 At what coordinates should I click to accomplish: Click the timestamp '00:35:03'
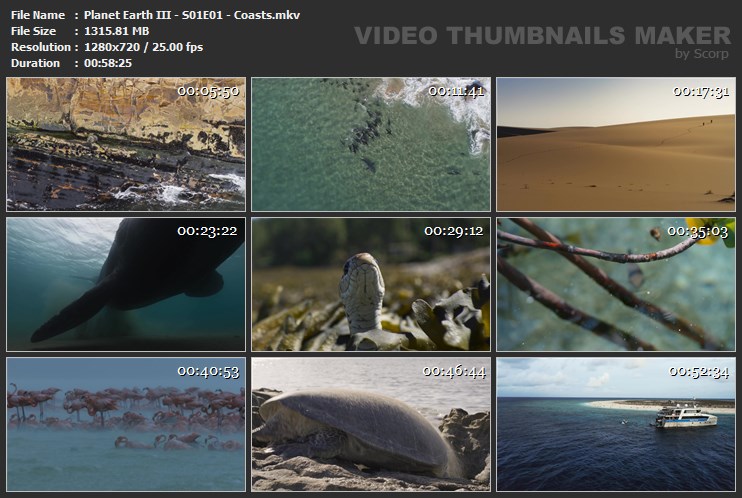(698, 231)
